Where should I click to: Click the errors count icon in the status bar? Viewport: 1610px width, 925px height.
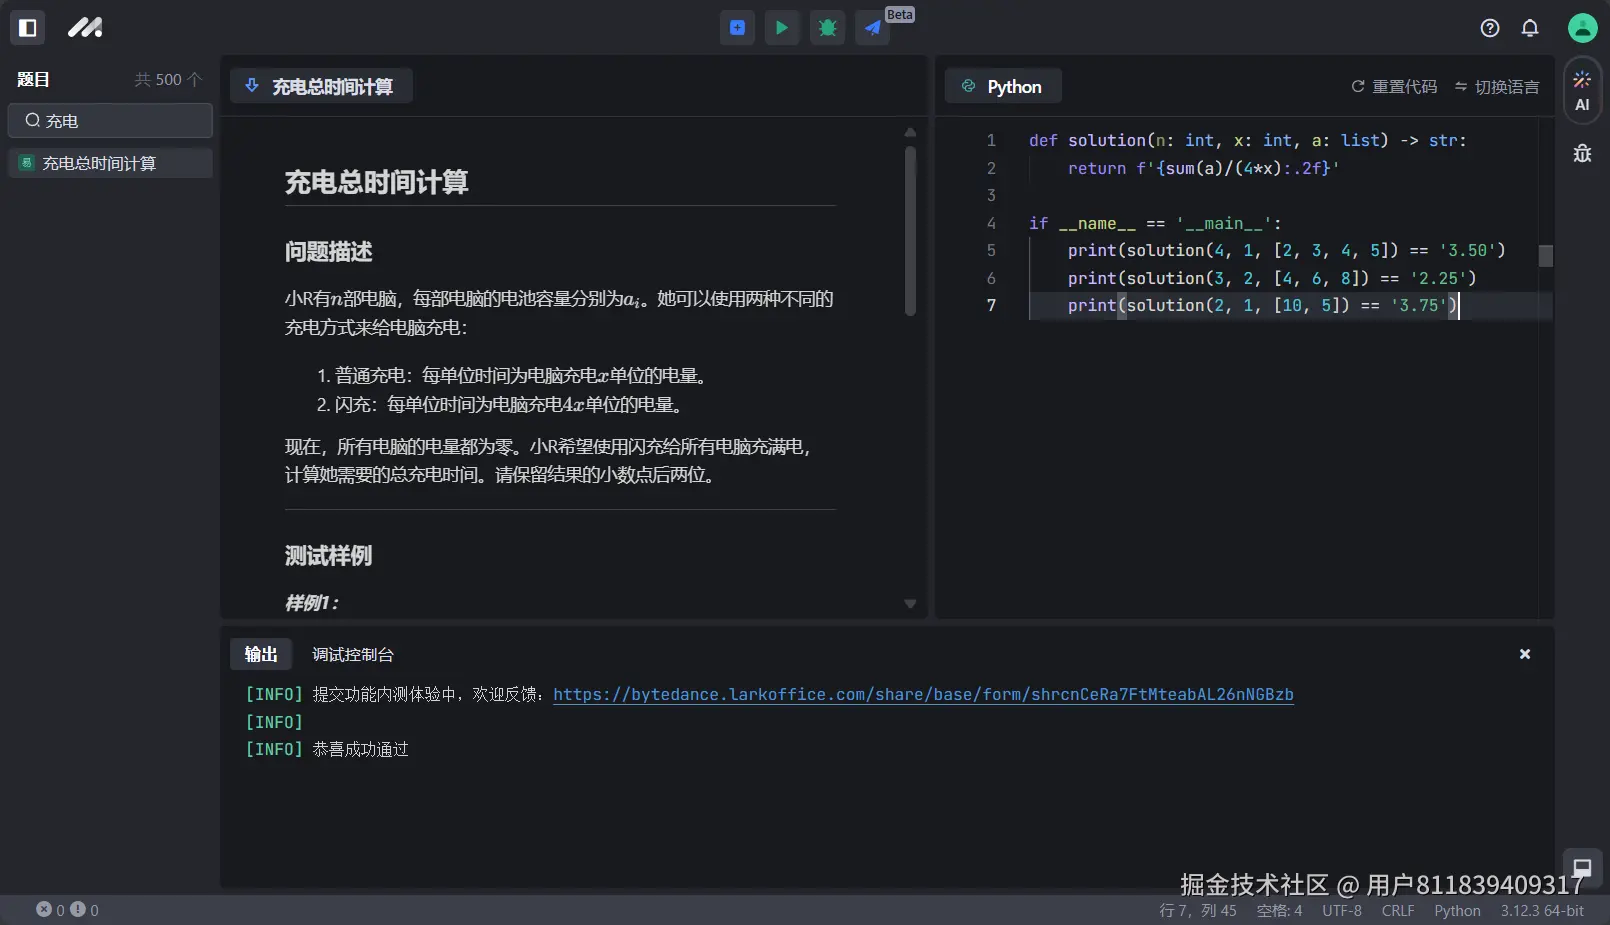click(44, 909)
